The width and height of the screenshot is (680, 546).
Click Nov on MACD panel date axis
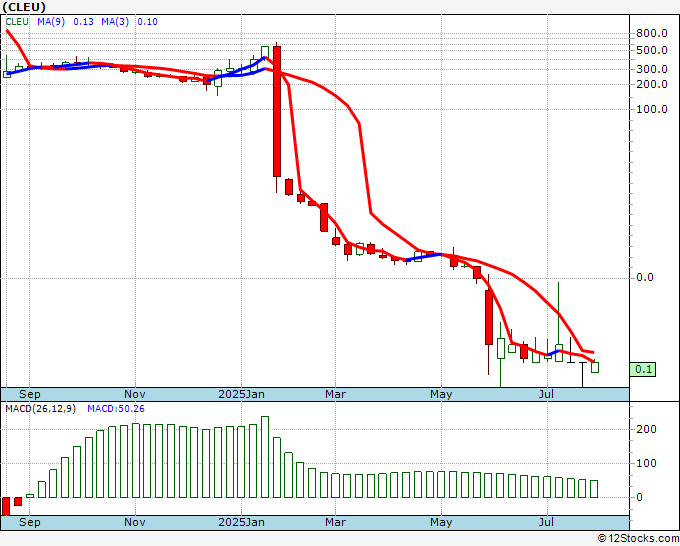point(135,522)
